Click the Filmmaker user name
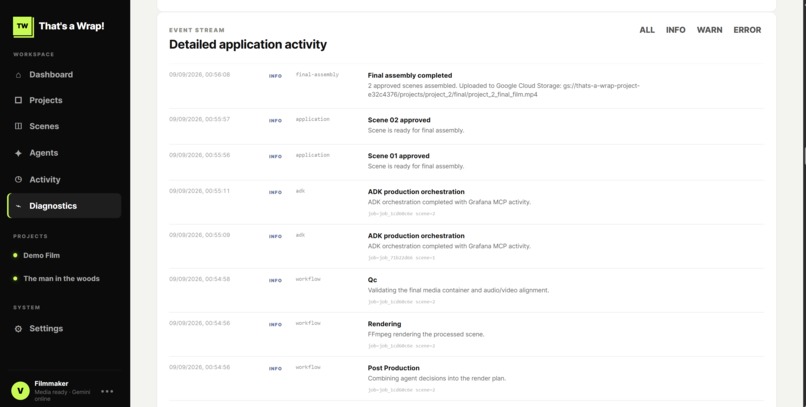806x407 pixels. (x=51, y=383)
